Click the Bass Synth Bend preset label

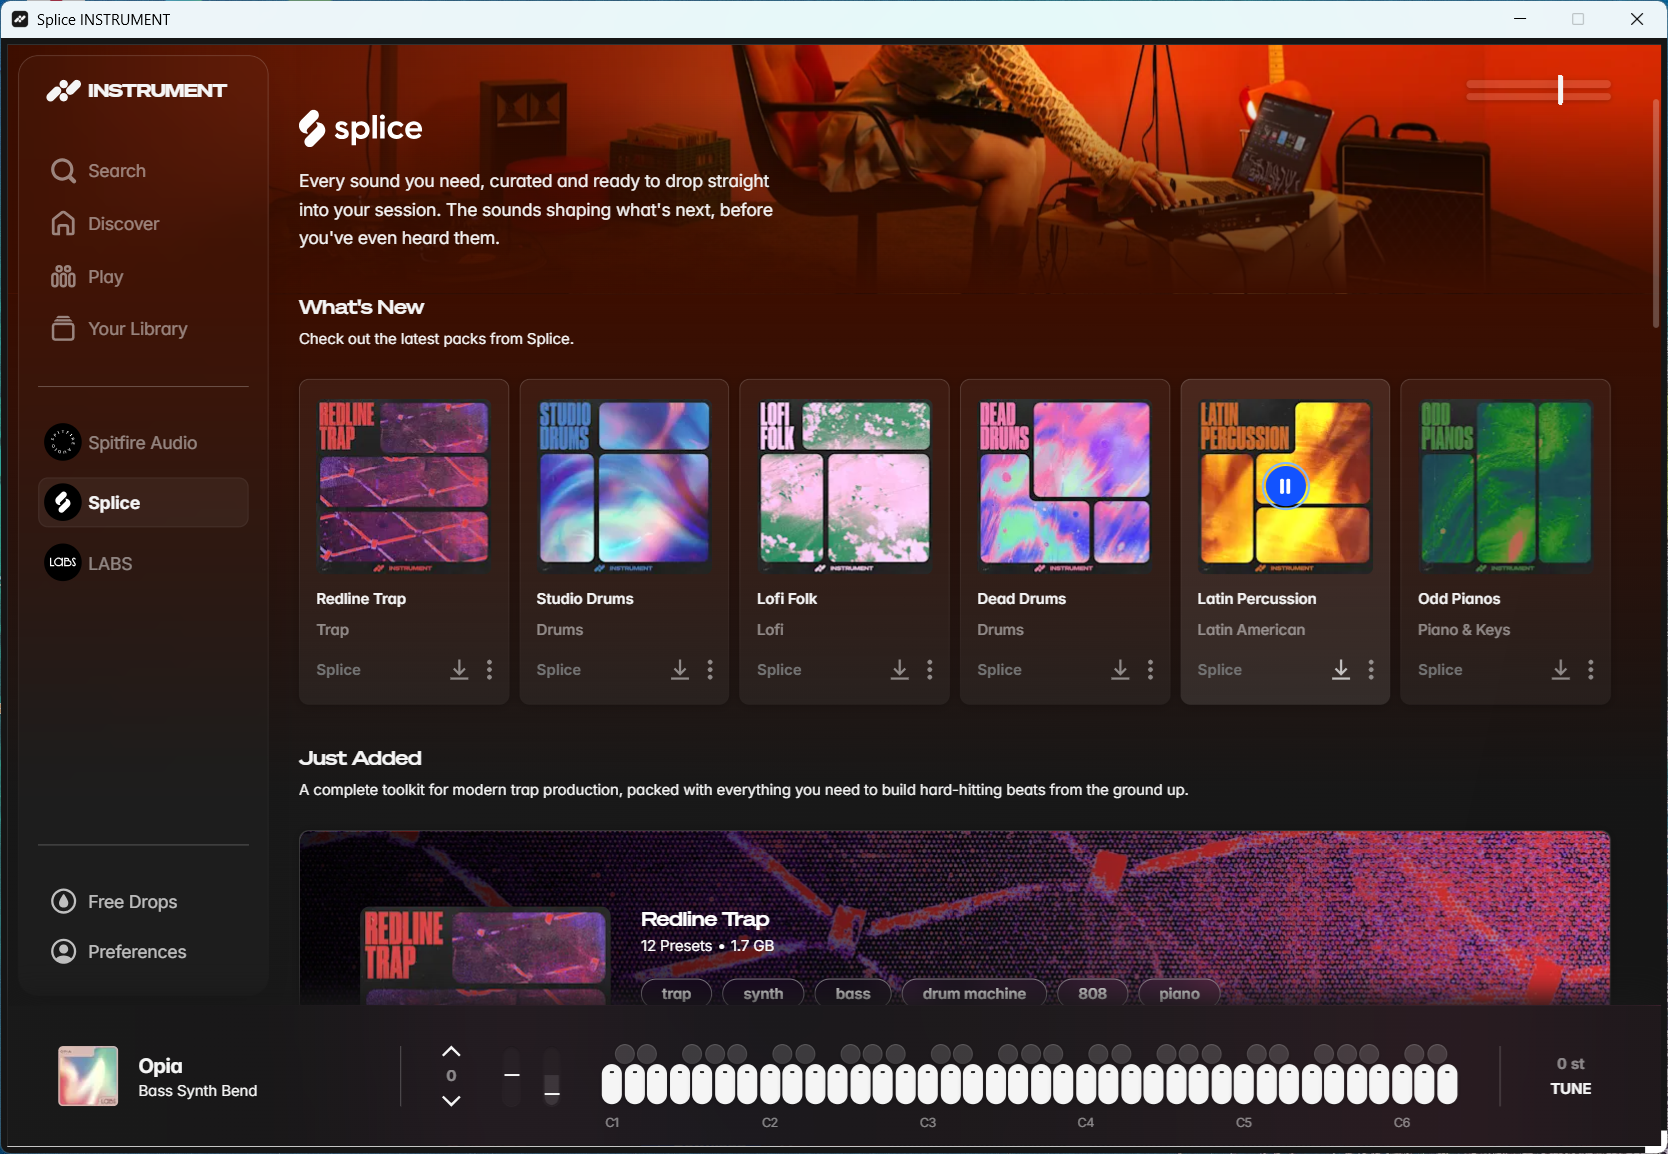[x=198, y=1091]
